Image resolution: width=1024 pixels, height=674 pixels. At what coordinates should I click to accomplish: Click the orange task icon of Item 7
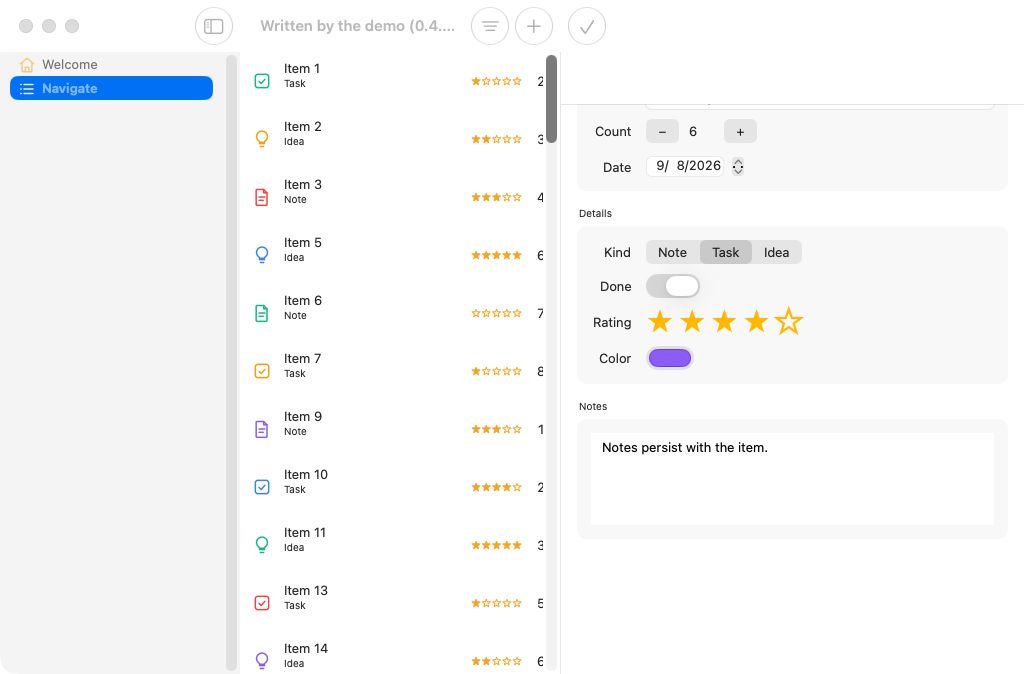tap(262, 371)
